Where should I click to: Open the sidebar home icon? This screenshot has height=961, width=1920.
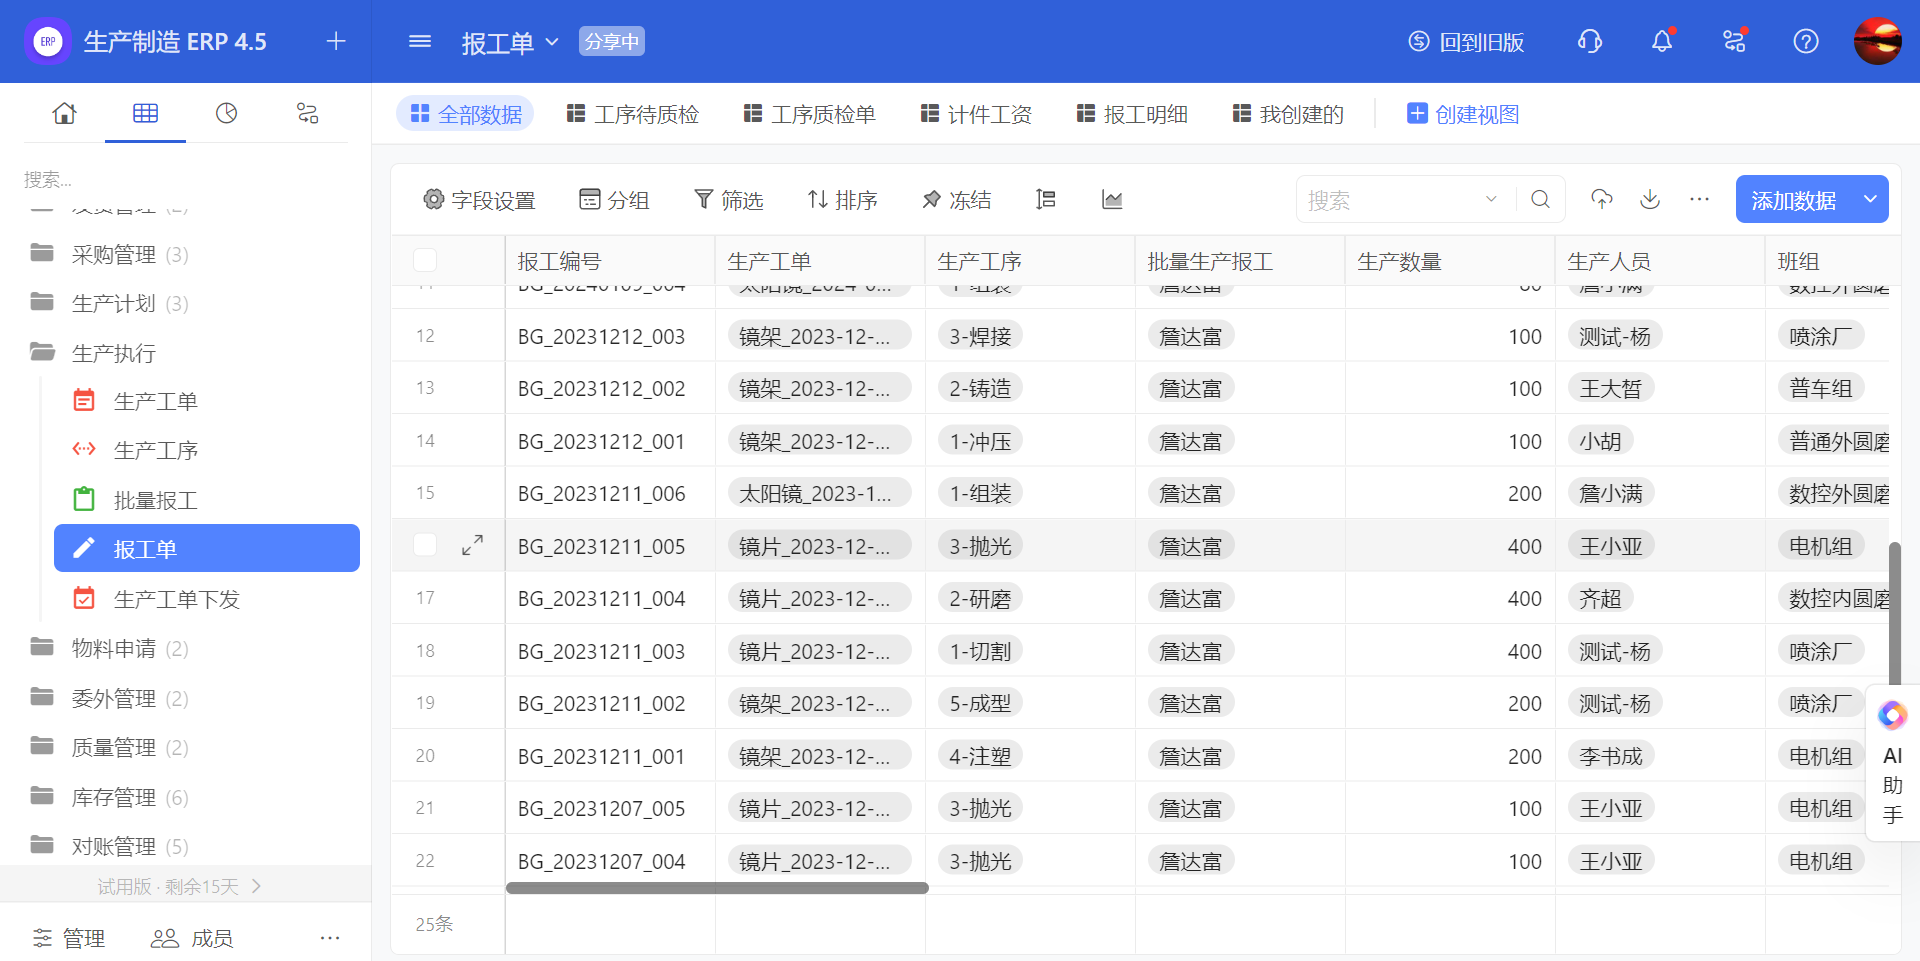64,113
